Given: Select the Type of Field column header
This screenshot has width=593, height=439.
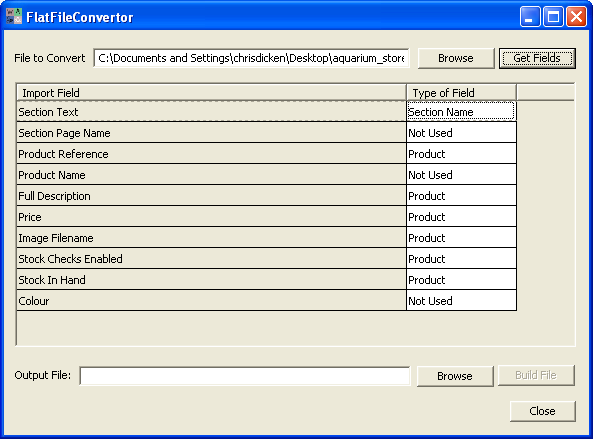Looking at the screenshot, I should pyautogui.click(x=461, y=93).
